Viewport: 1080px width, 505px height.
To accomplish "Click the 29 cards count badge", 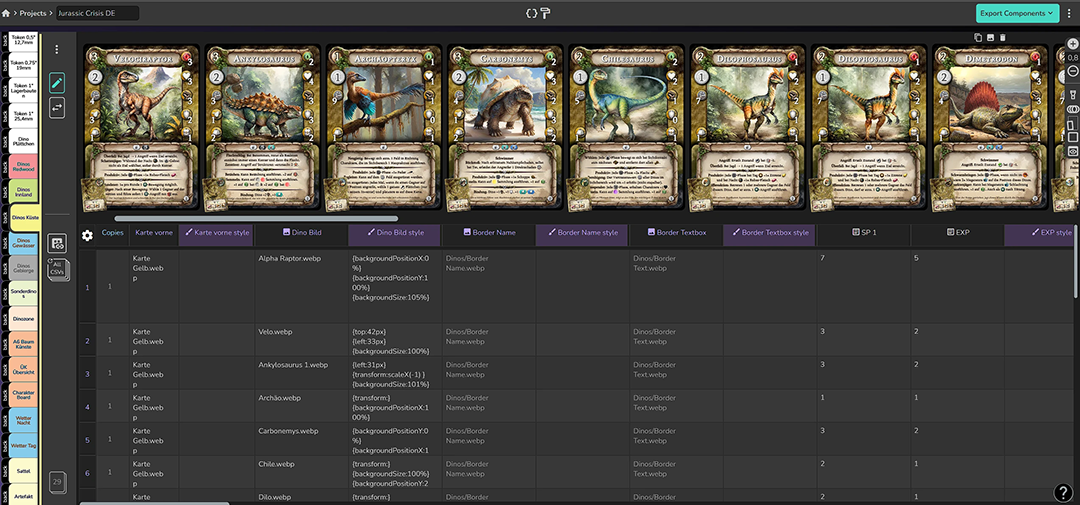I will click(x=57, y=482).
